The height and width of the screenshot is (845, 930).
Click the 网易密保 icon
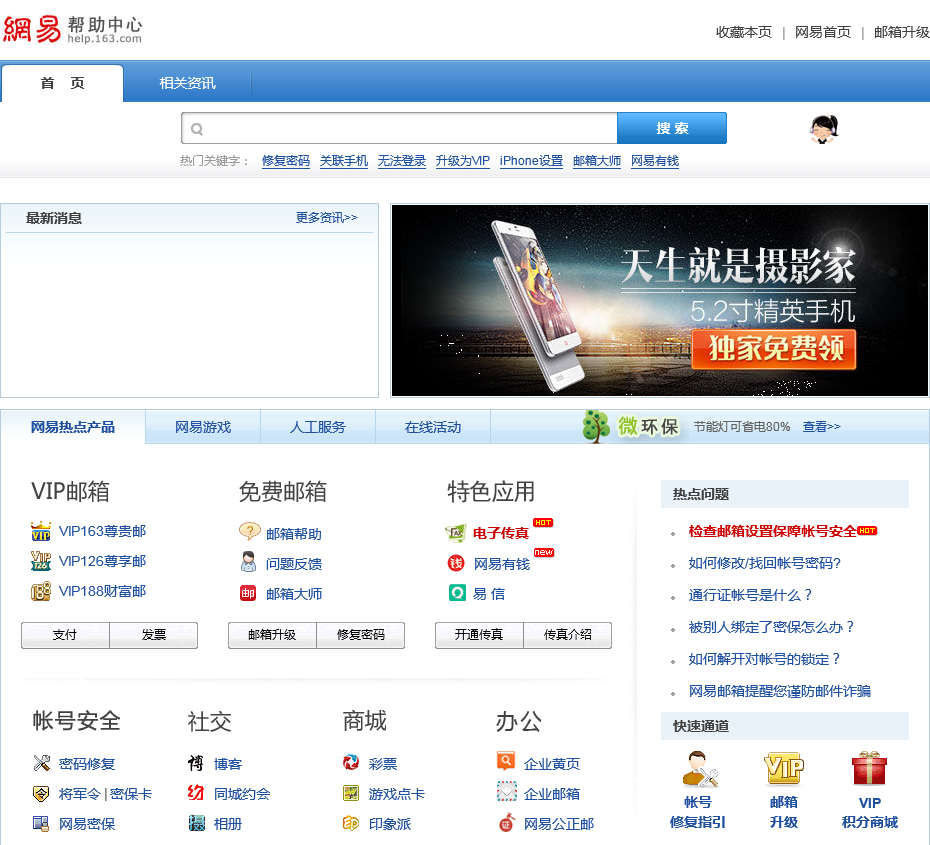(41, 823)
